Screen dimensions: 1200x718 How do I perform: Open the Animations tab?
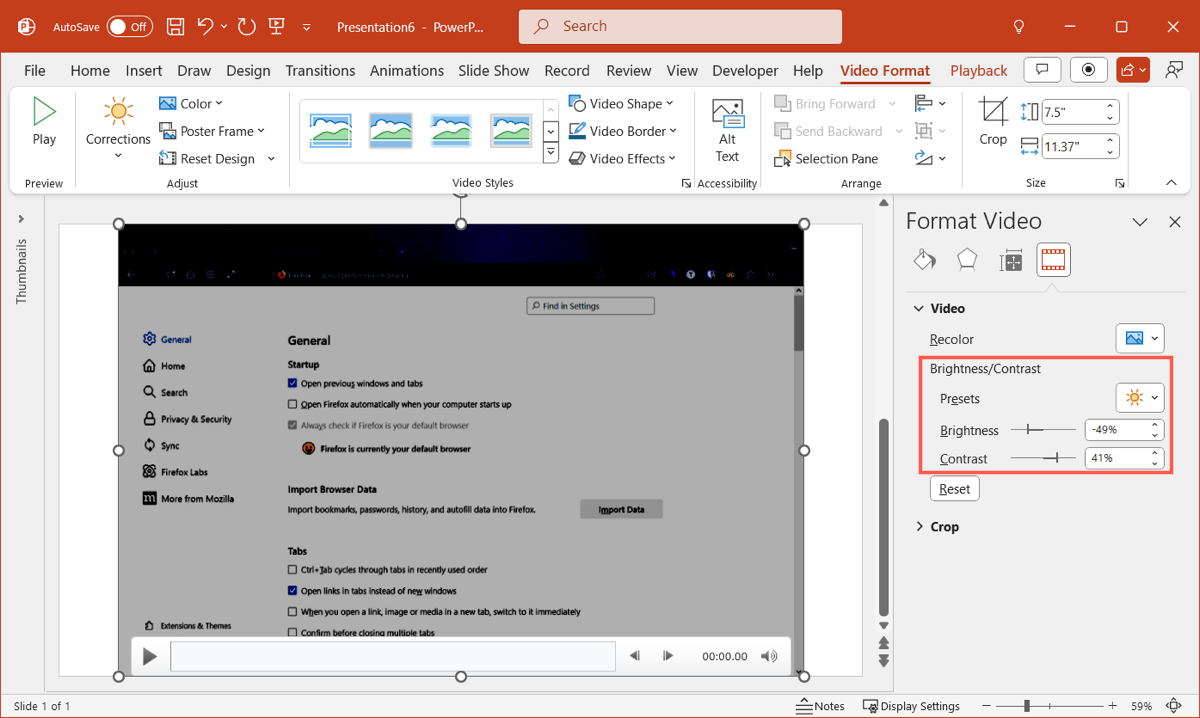pos(407,71)
